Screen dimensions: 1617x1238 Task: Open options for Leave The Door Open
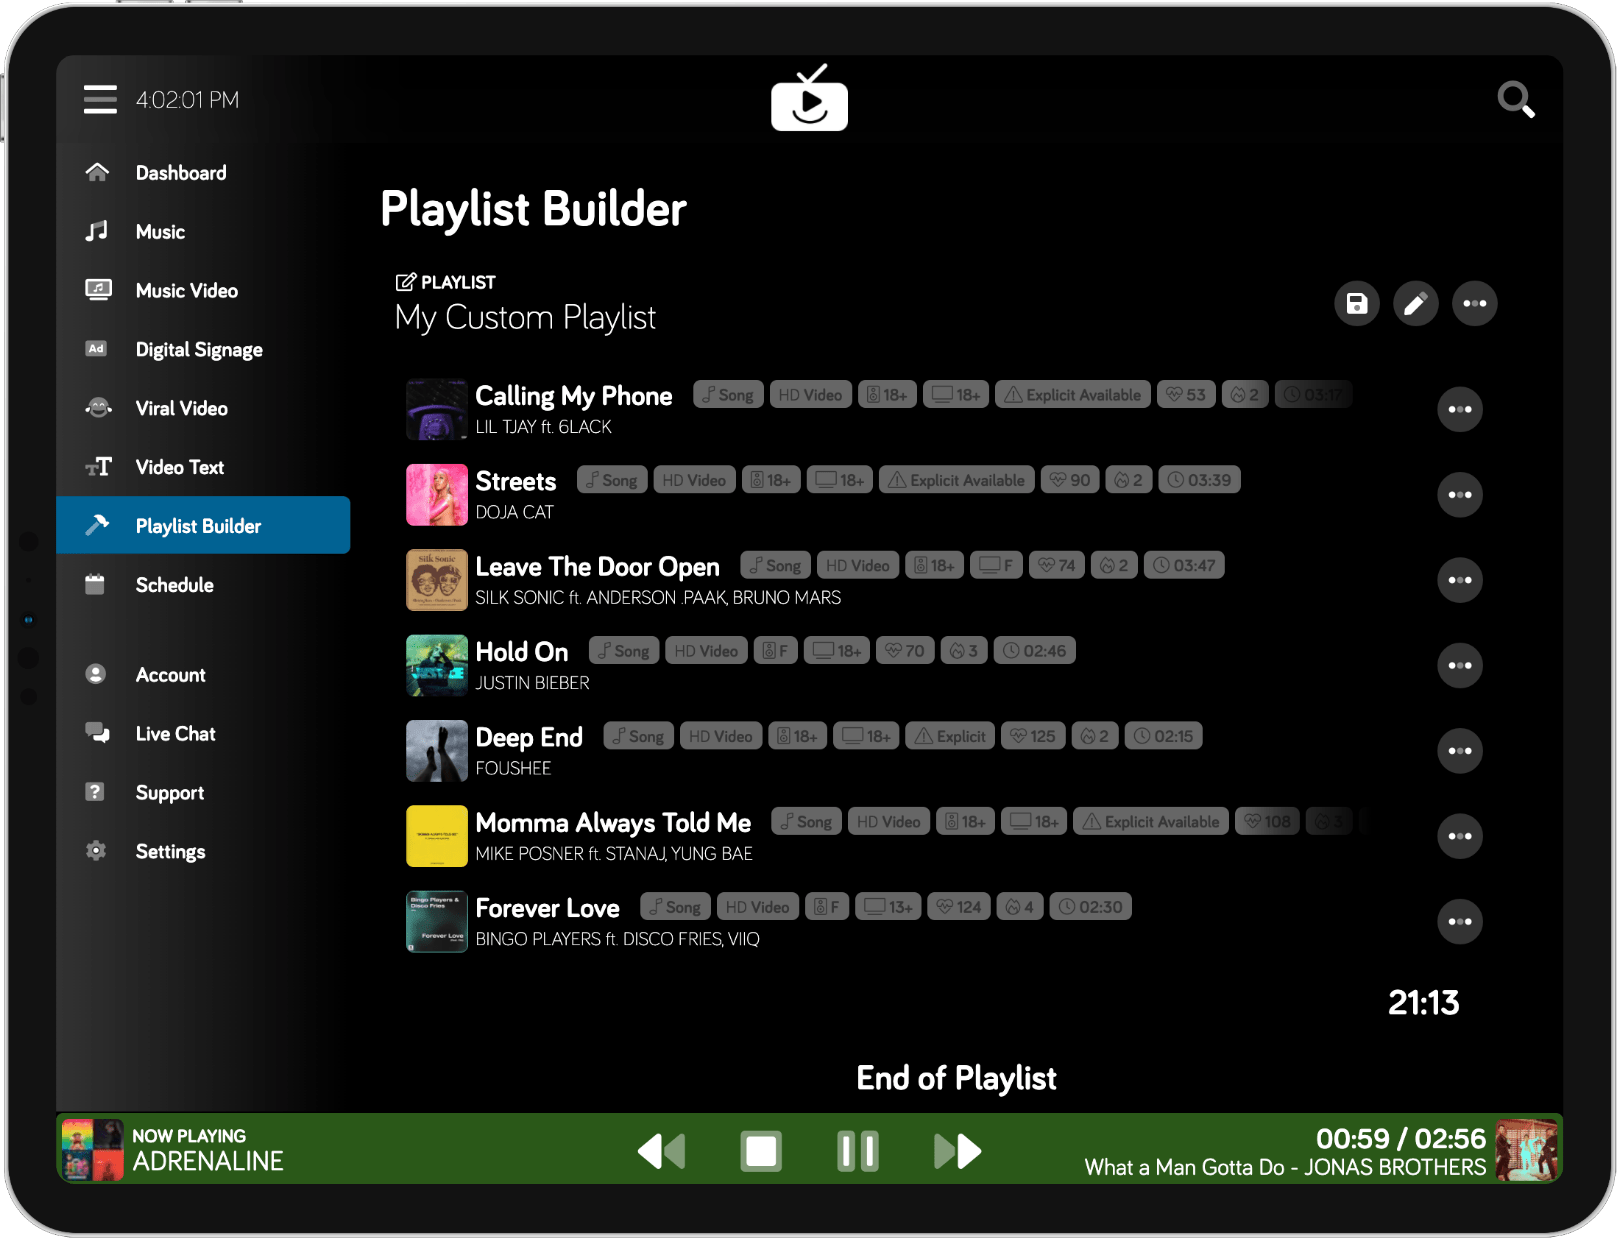[x=1460, y=580]
